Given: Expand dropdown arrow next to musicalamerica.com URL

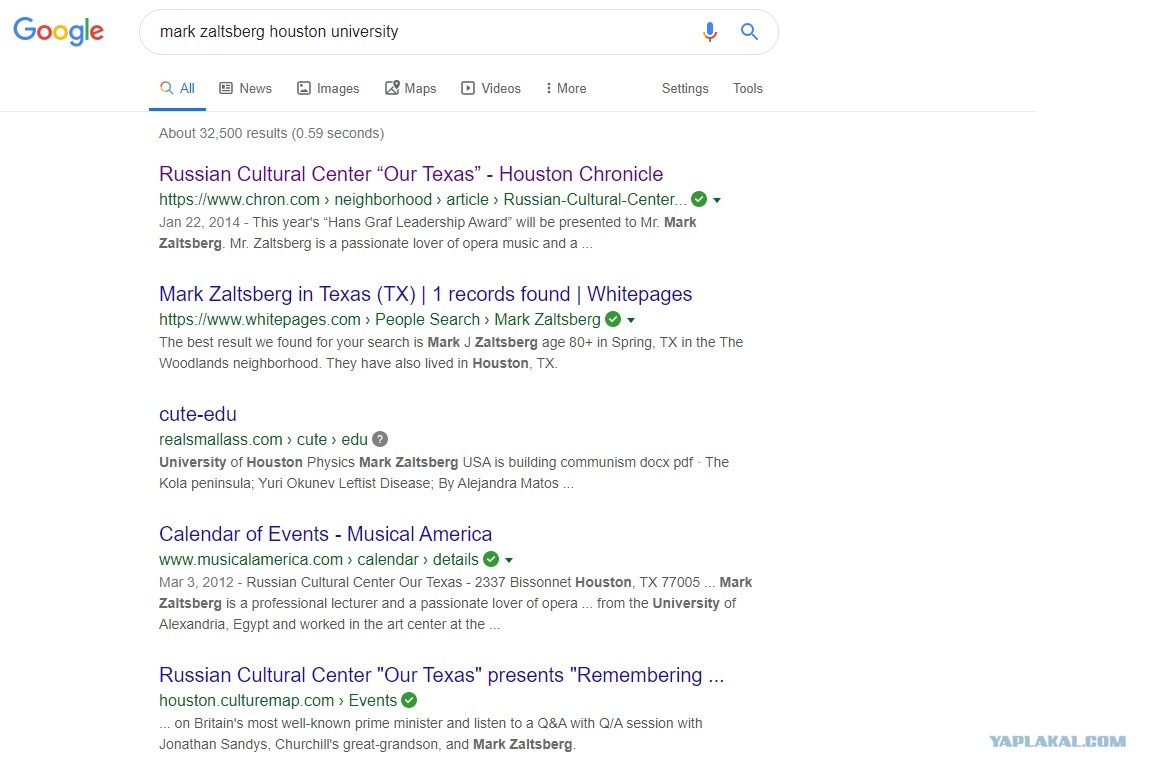Looking at the screenshot, I should pyautogui.click(x=509, y=559).
